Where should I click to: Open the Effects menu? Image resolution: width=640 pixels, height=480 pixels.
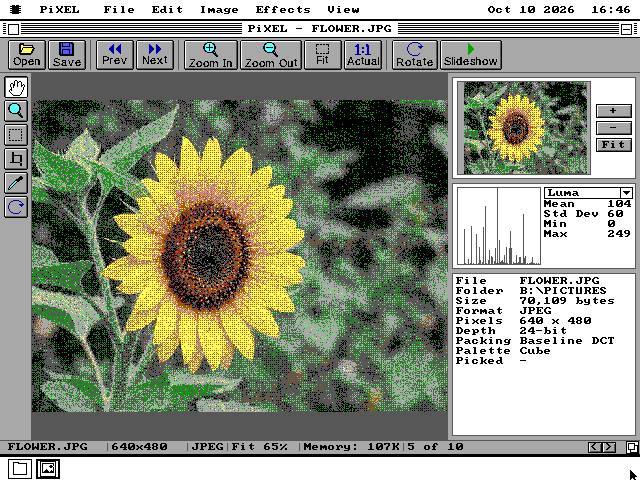tap(283, 9)
